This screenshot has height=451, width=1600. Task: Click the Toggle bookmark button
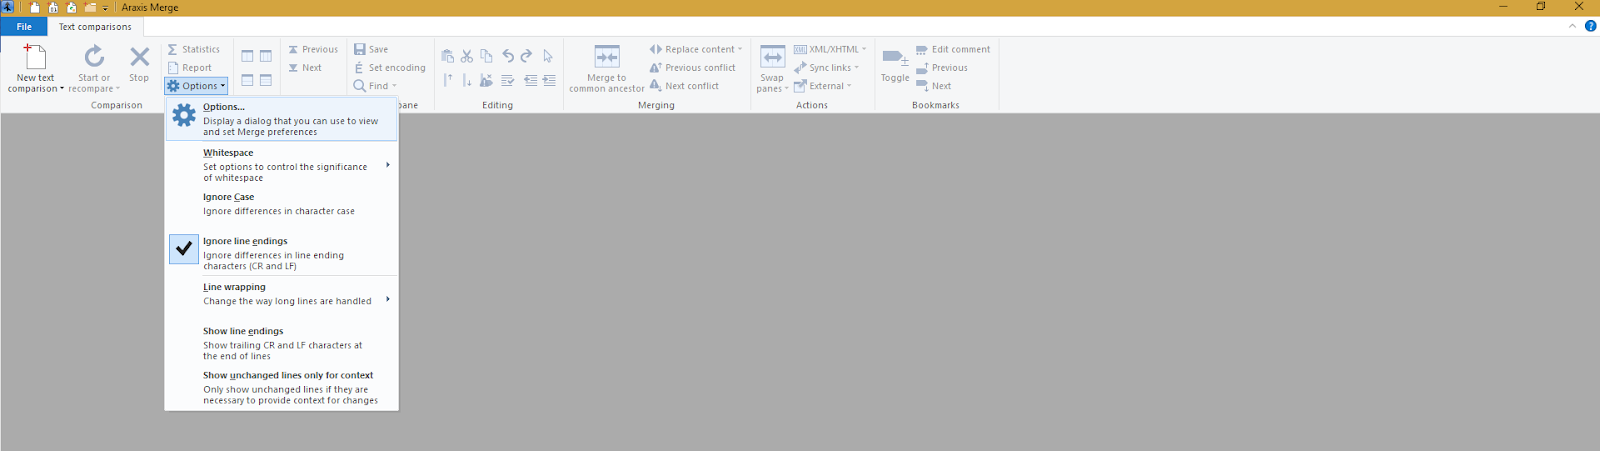pos(895,64)
